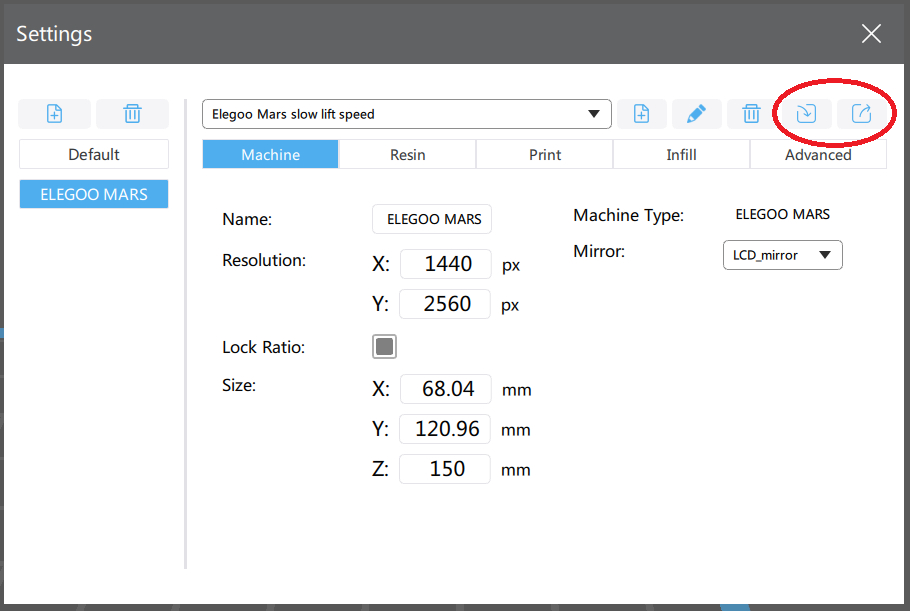
Task: Toggle the Lock Ratio checkbox
Action: click(x=384, y=346)
